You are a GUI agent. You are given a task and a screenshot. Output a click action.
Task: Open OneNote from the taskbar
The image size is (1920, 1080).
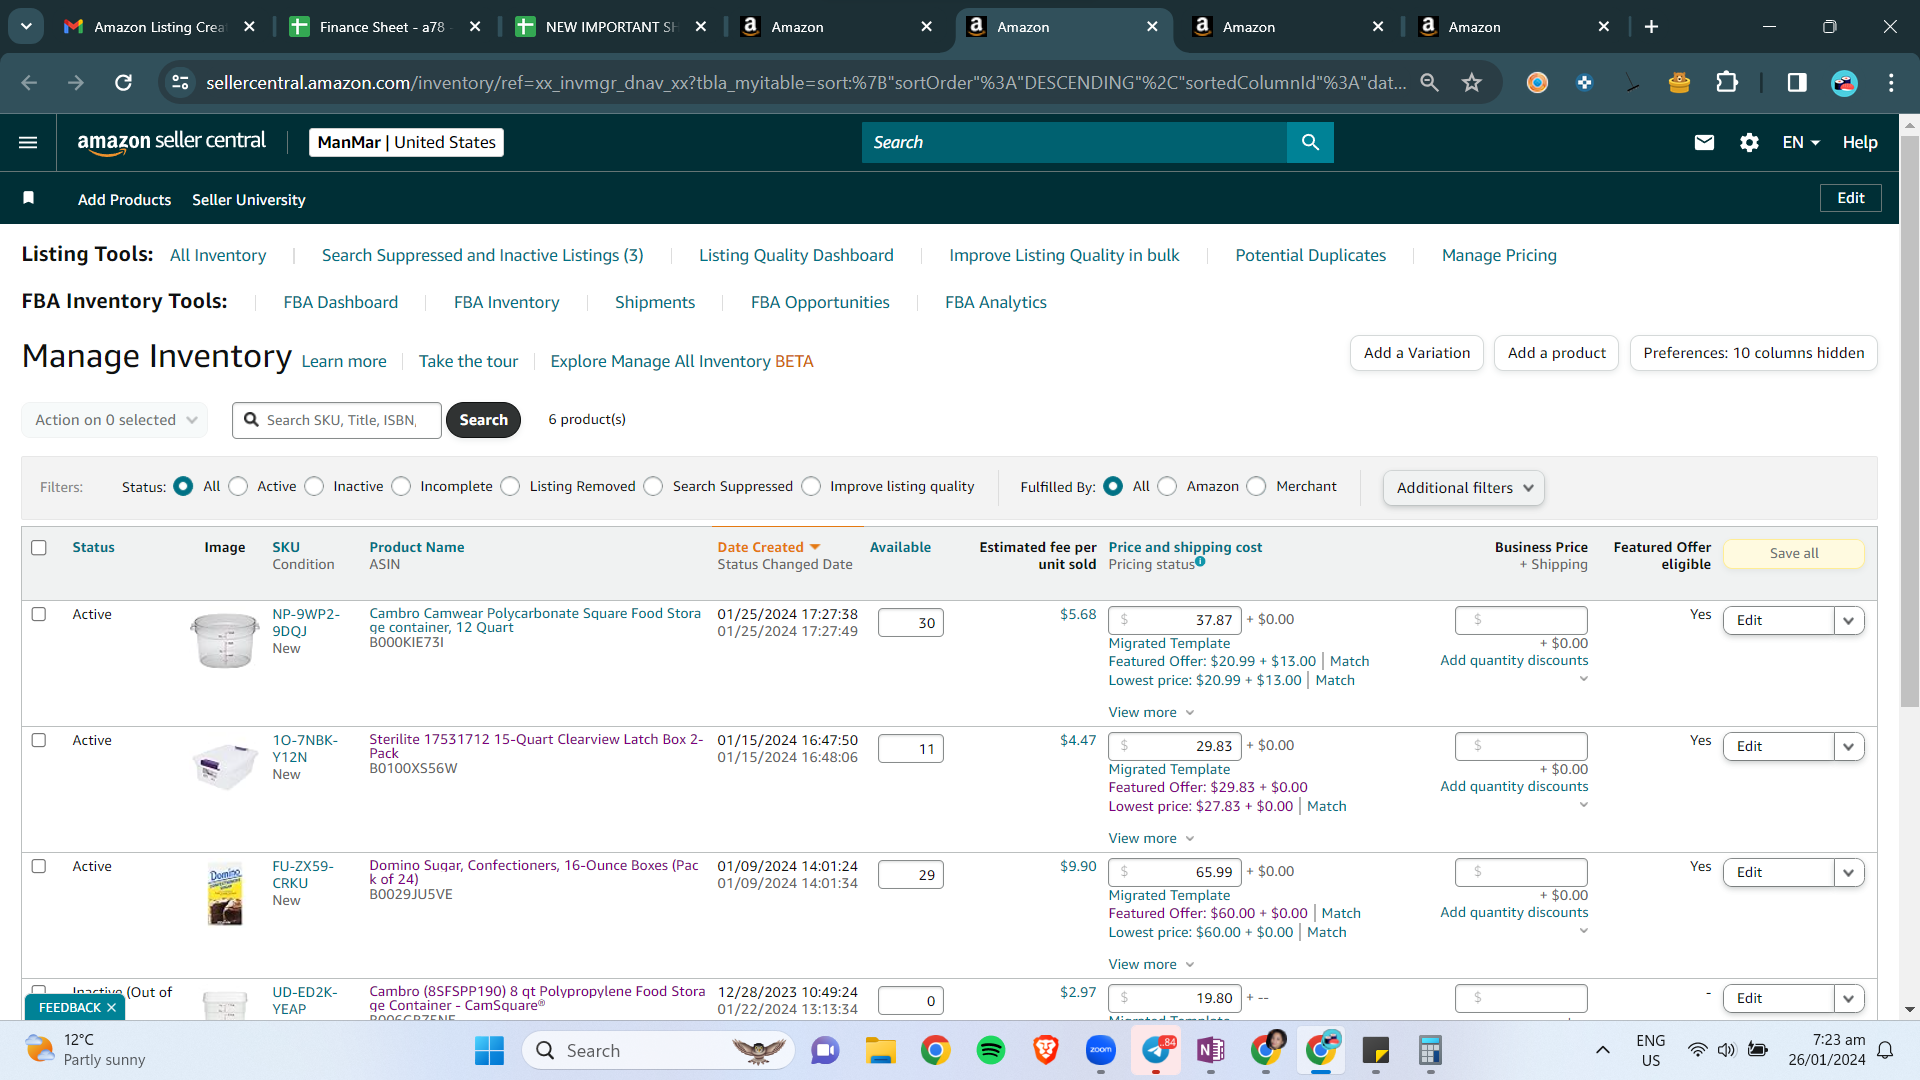pyautogui.click(x=1211, y=1050)
